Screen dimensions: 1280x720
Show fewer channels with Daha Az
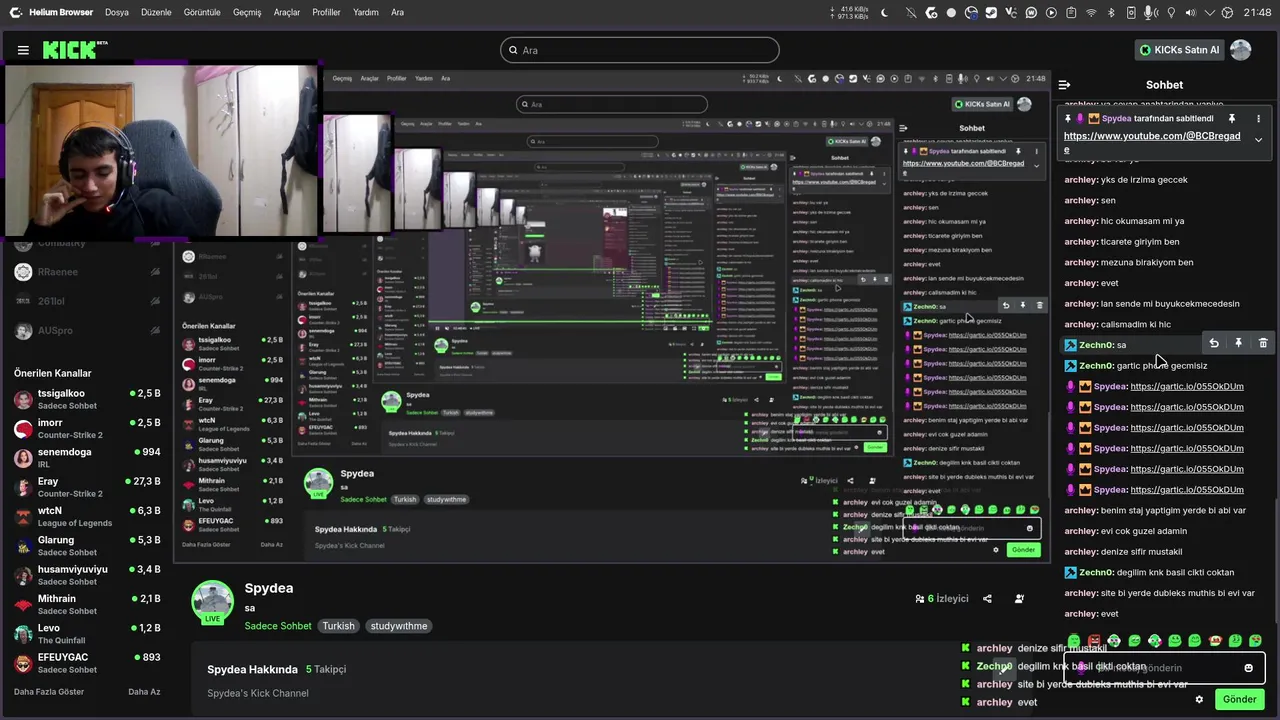144,692
